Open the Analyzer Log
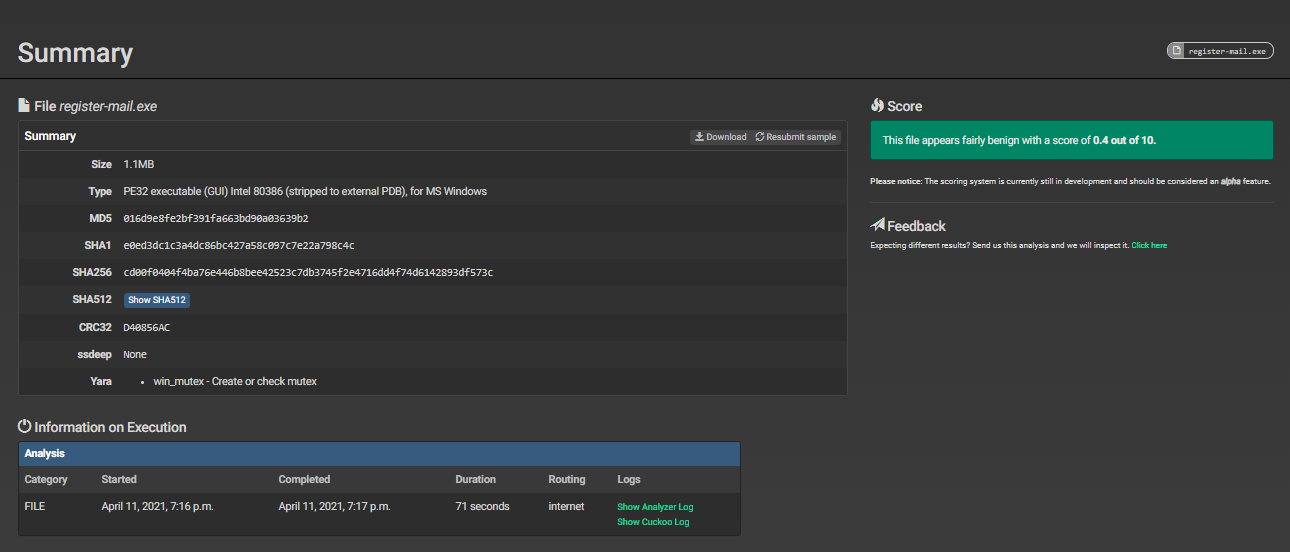Viewport: 1290px width, 552px height. (655, 507)
